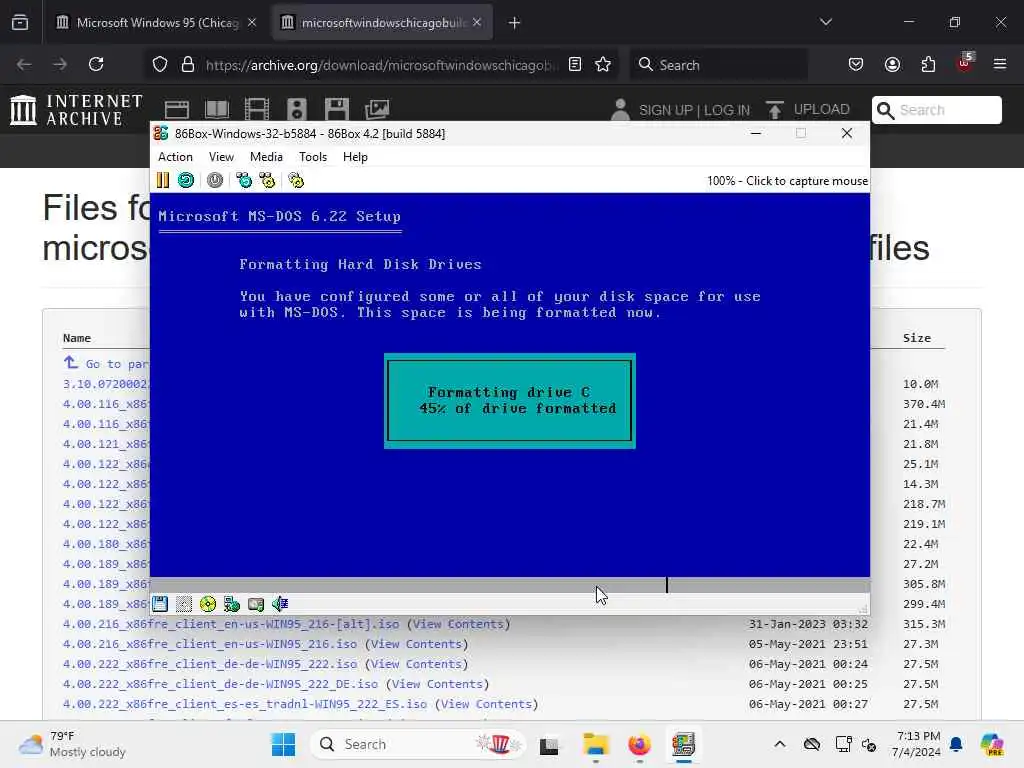This screenshot has height=768, width=1024.
Task: Go back in the browser
Action: pyautogui.click(x=24, y=64)
